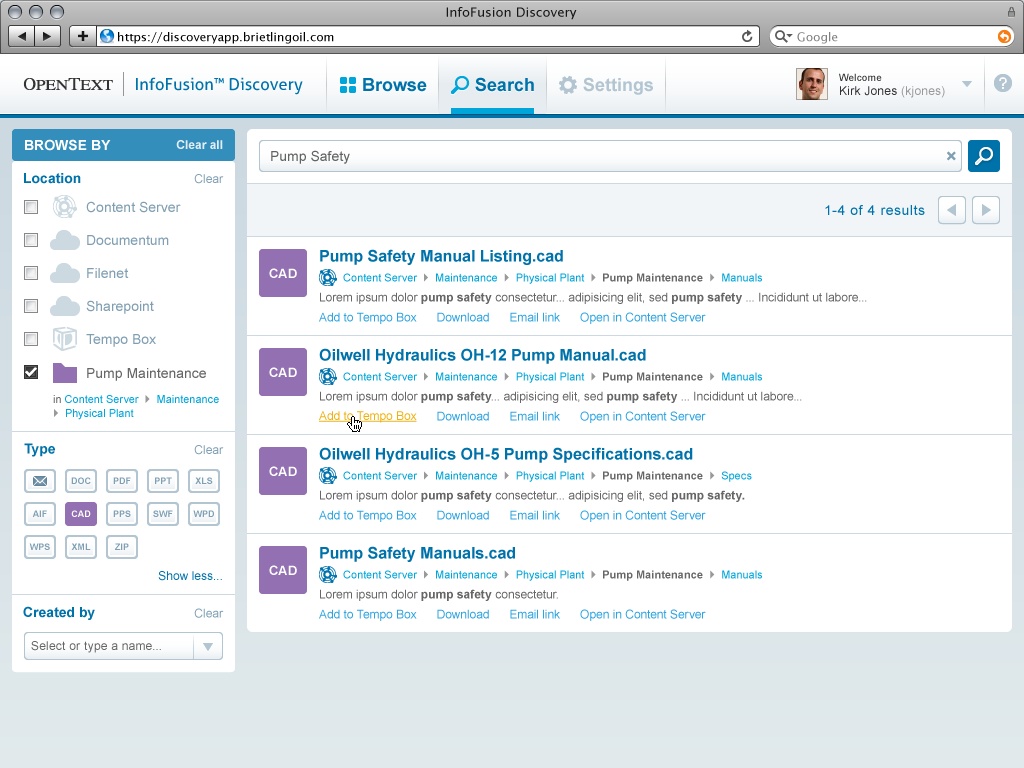
Task: Click the Content Server location icon in sidebar
Action: pyautogui.click(x=65, y=207)
